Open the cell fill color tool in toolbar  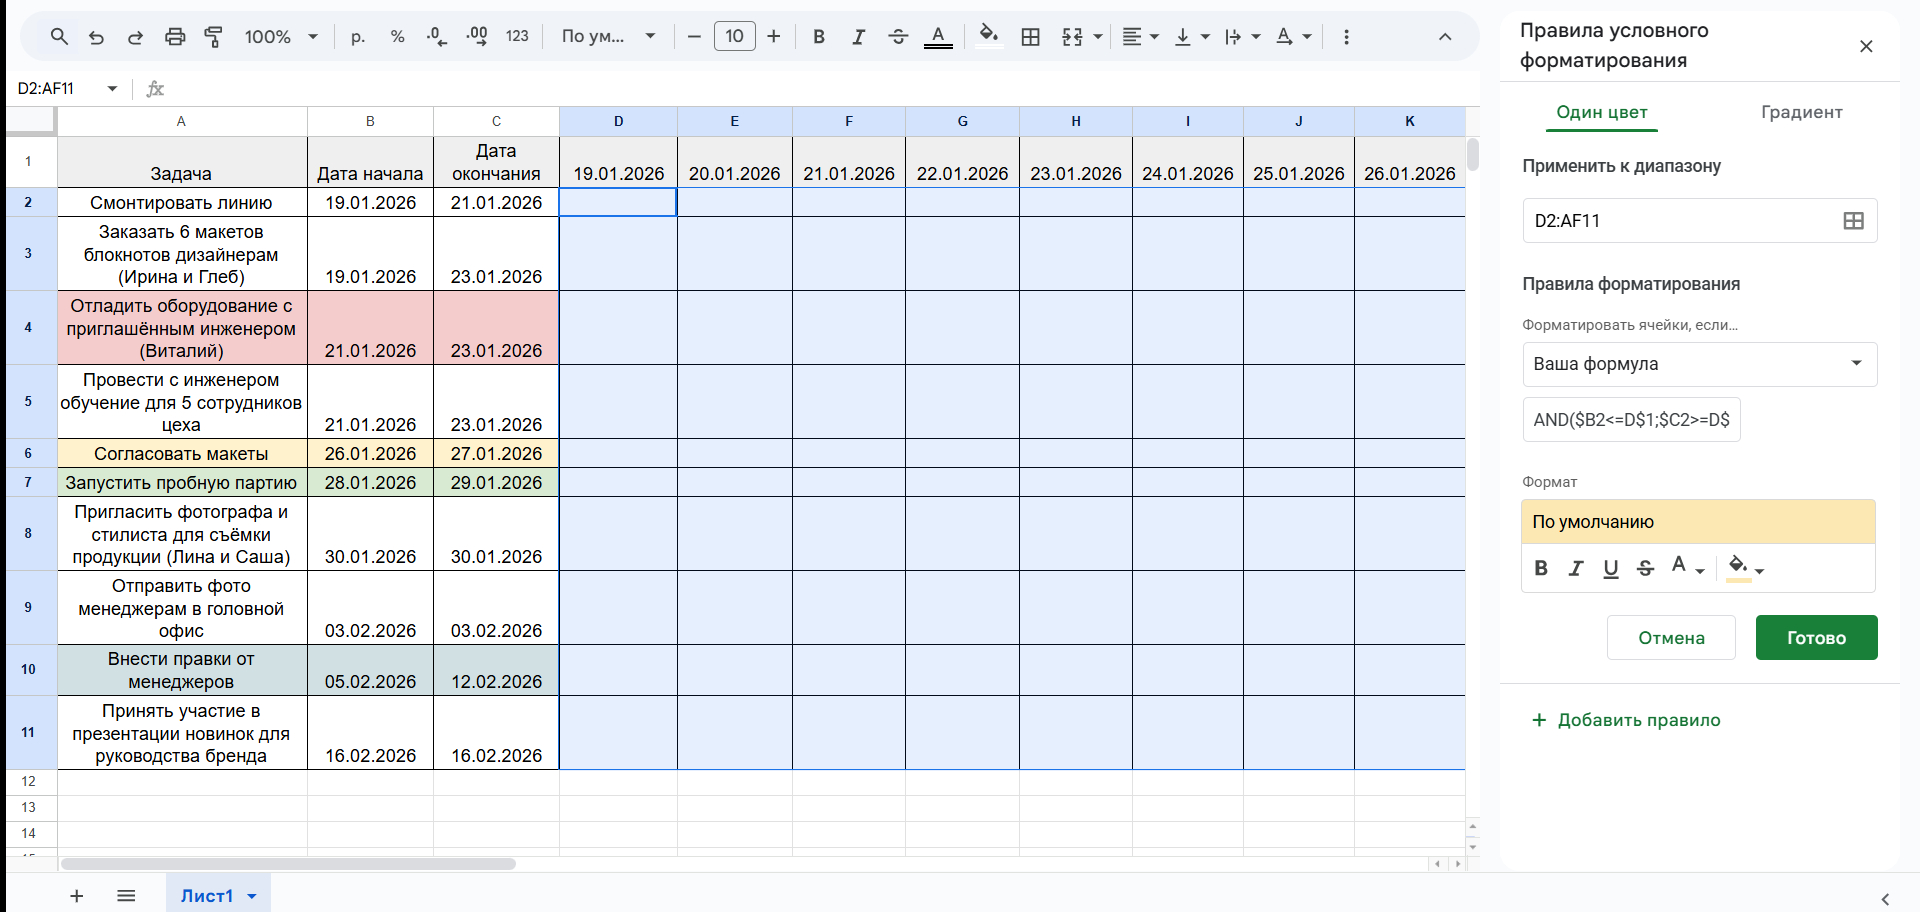[988, 36]
